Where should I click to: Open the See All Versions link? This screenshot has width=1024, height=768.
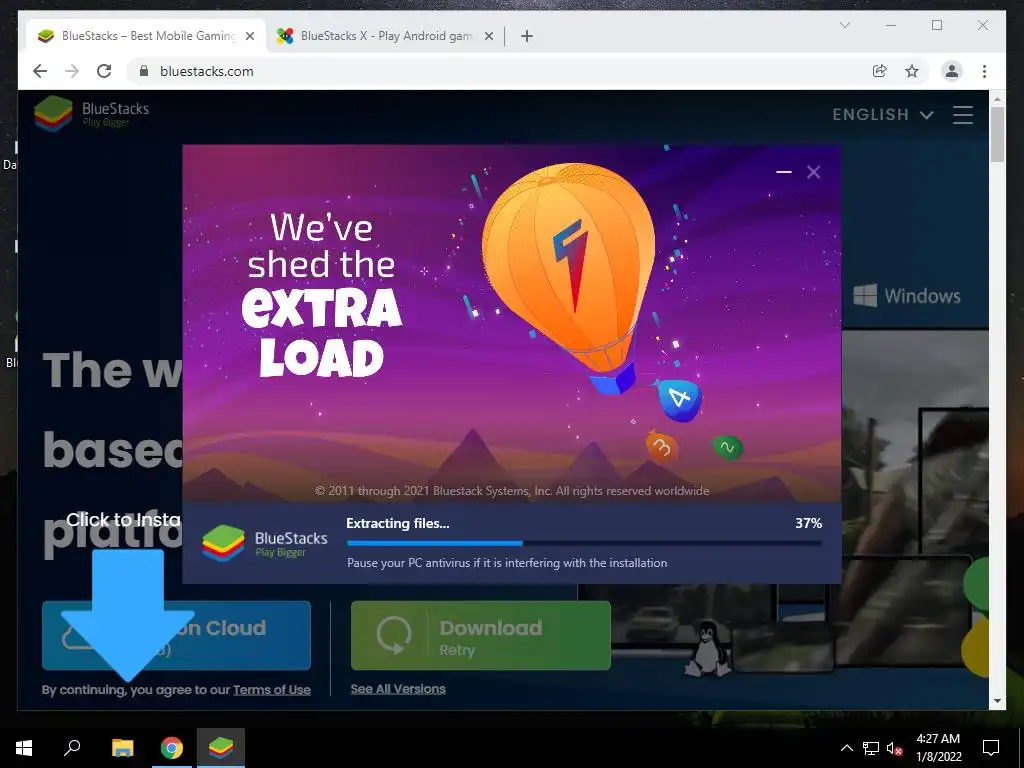(x=398, y=689)
